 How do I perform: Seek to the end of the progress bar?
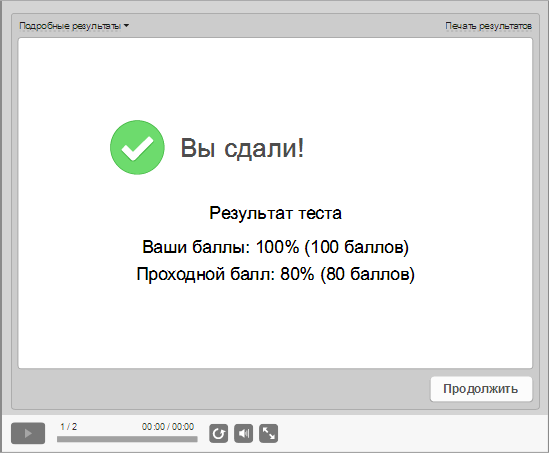(196, 439)
